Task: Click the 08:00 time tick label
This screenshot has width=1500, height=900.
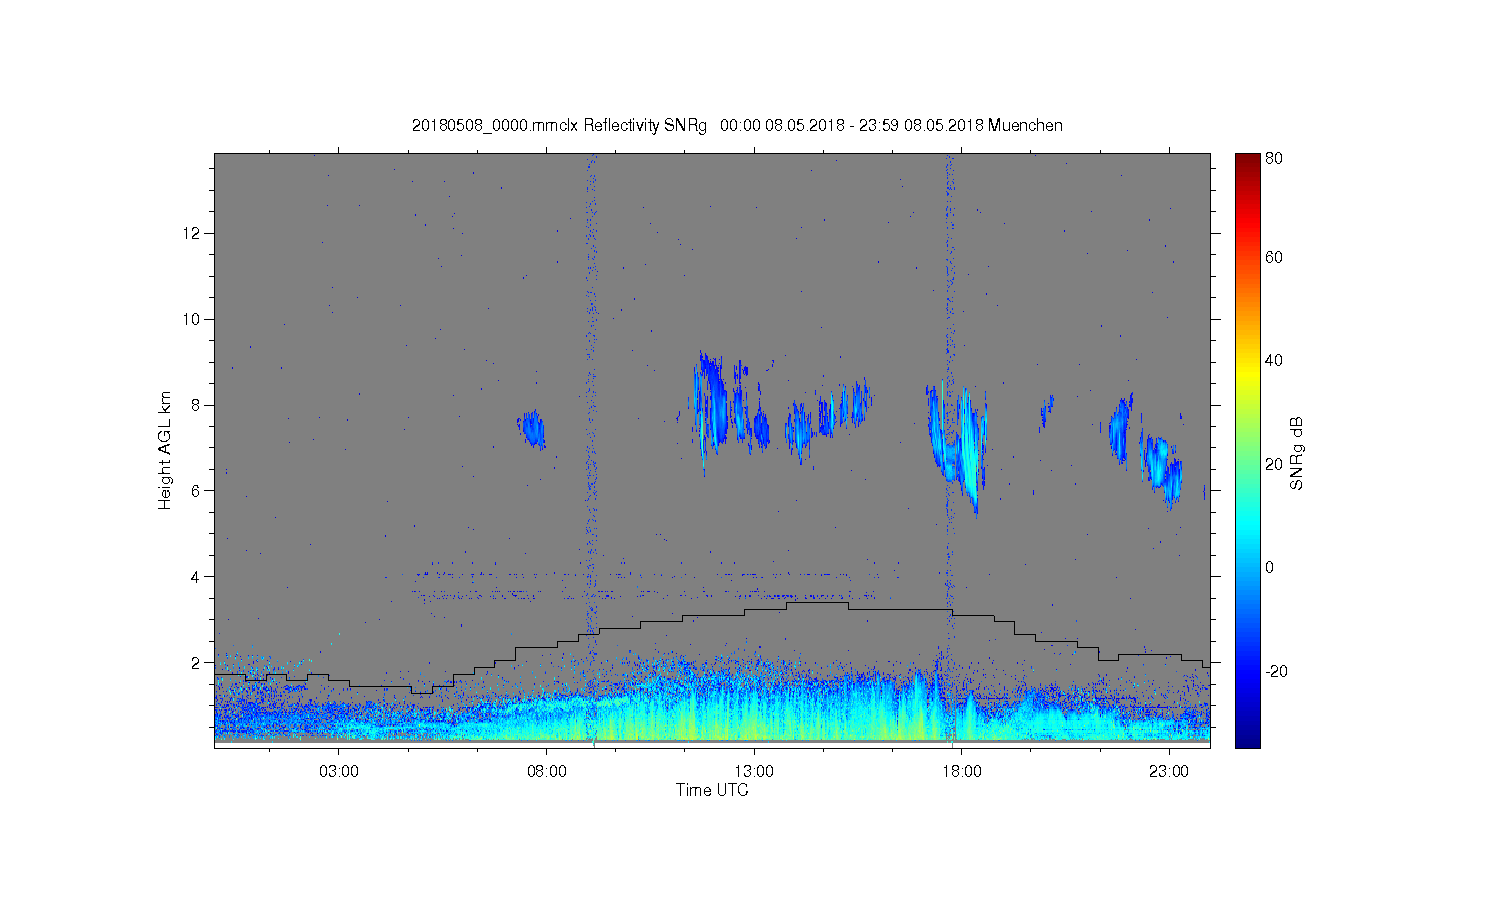Action: tap(546, 772)
